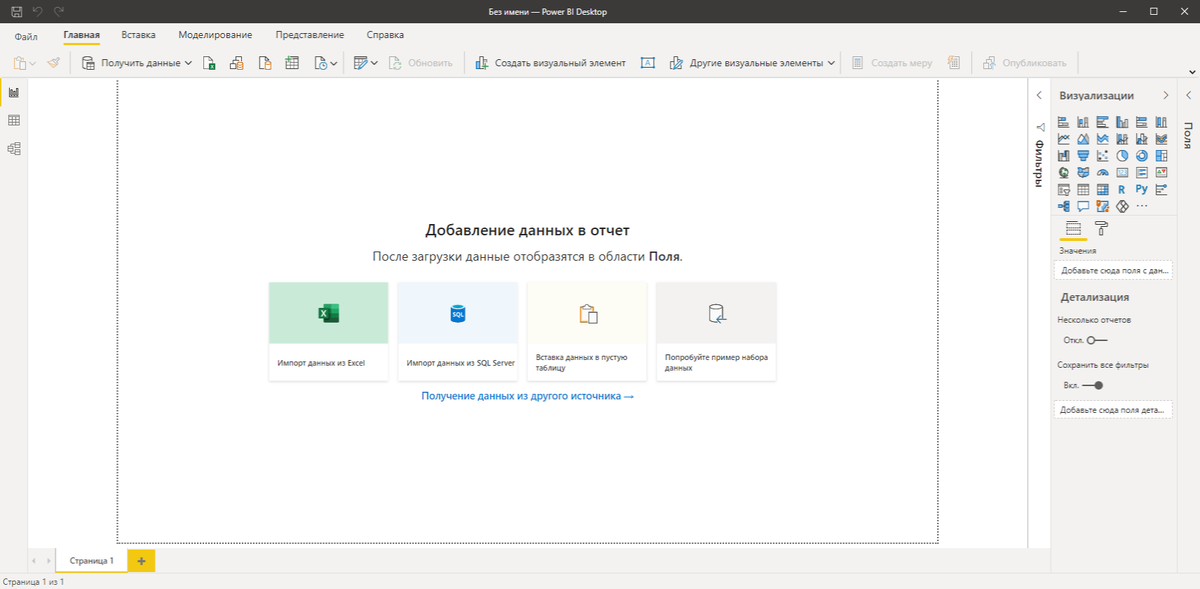
Task: Click the Excel workbook icon in ribbon
Action: coord(209,63)
